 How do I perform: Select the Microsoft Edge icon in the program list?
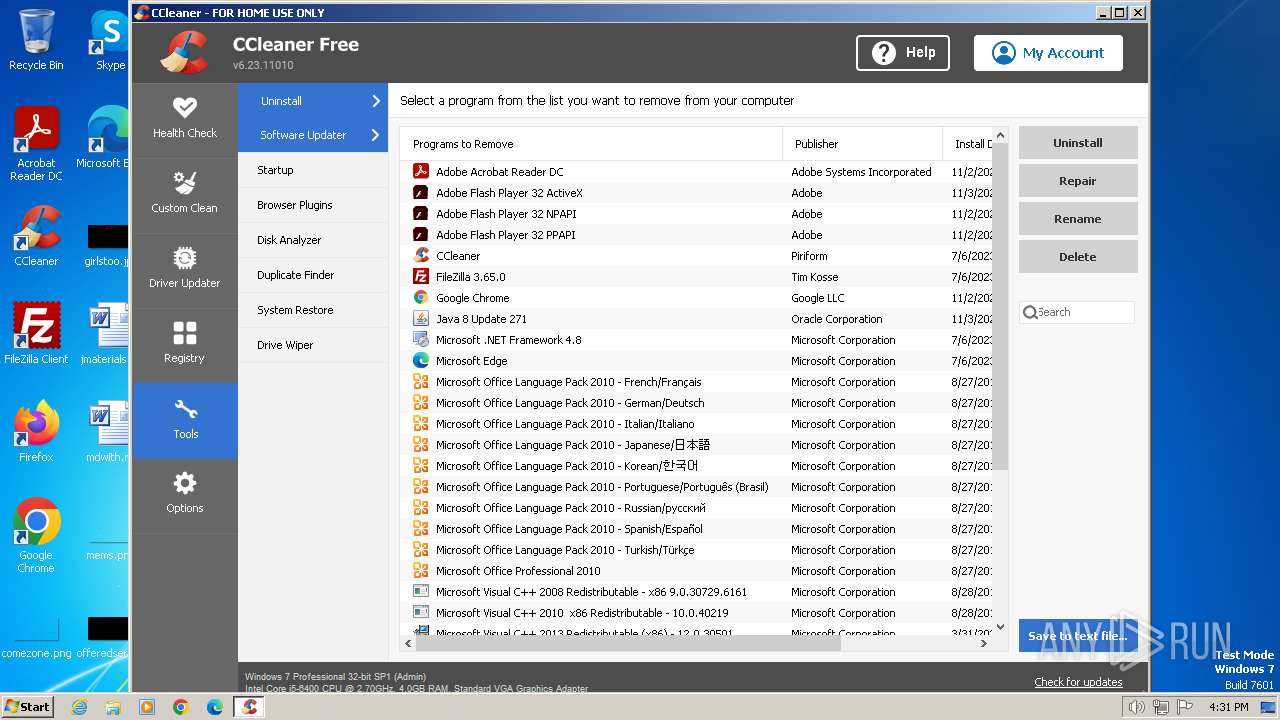point(421,361)
